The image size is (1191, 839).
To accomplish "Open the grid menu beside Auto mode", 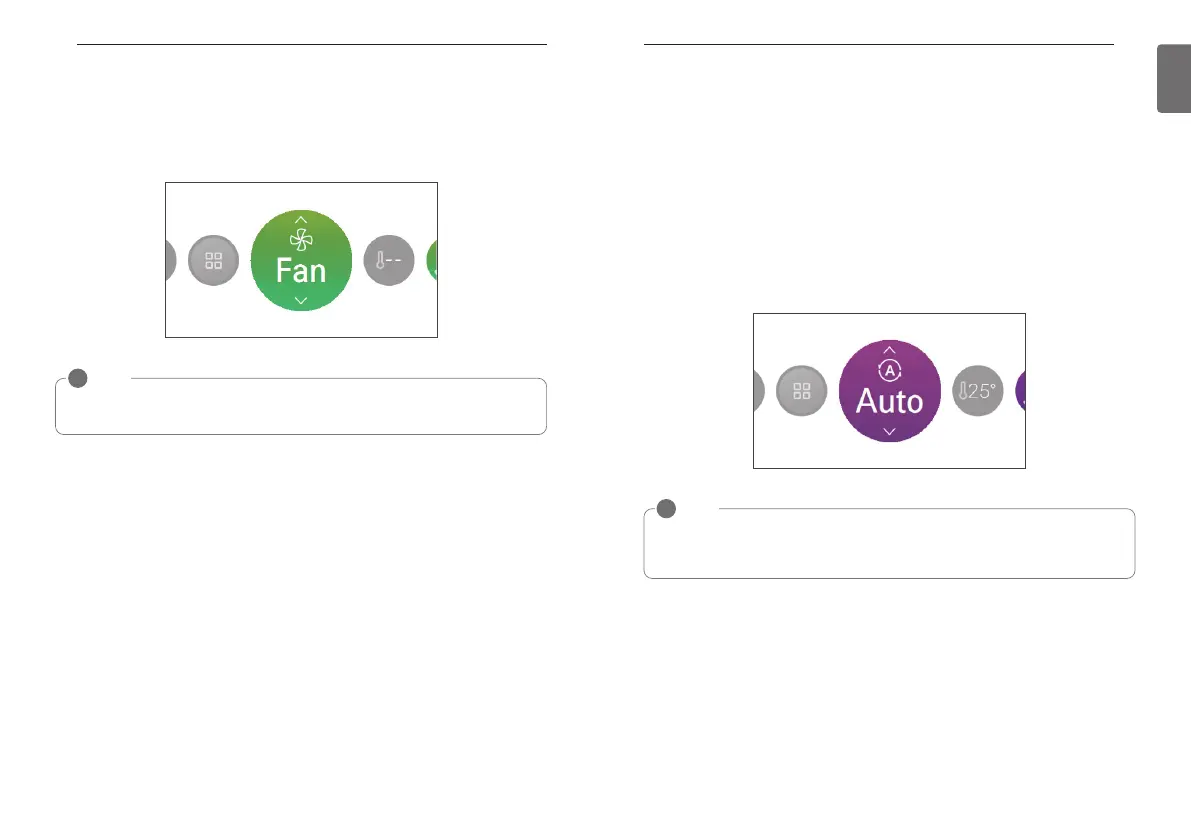I will click(801, 391).
